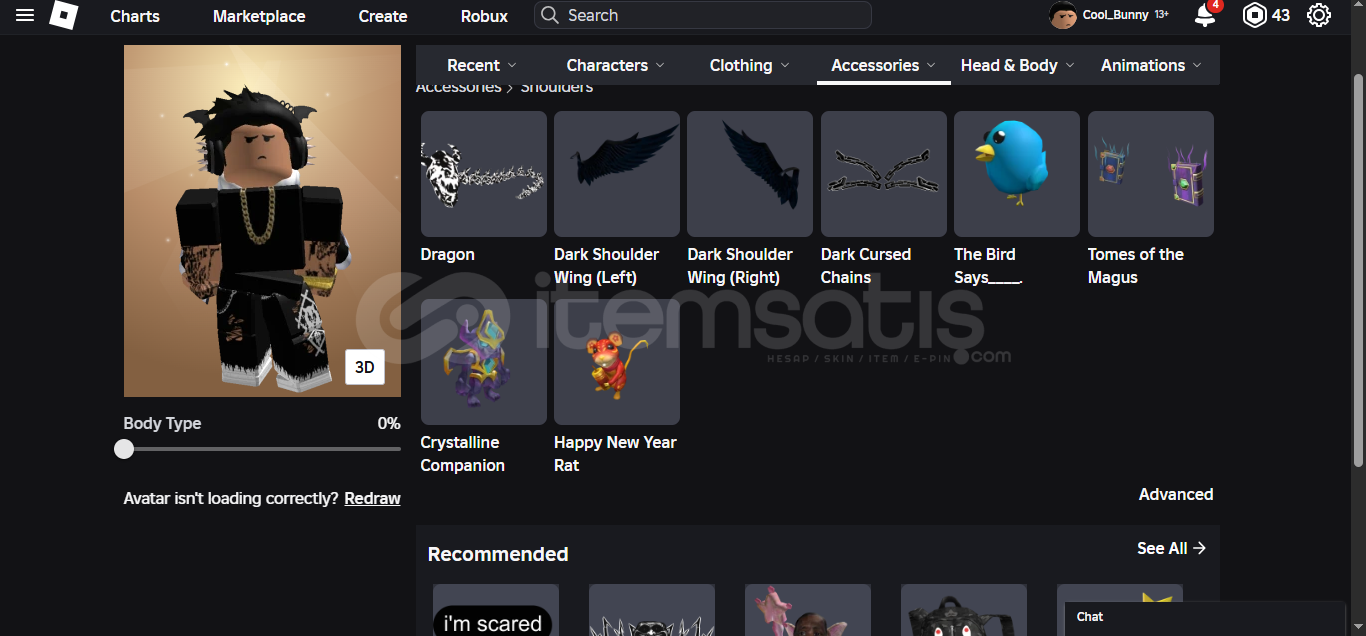Adjust the Body Type slider handle

point(124,449)
